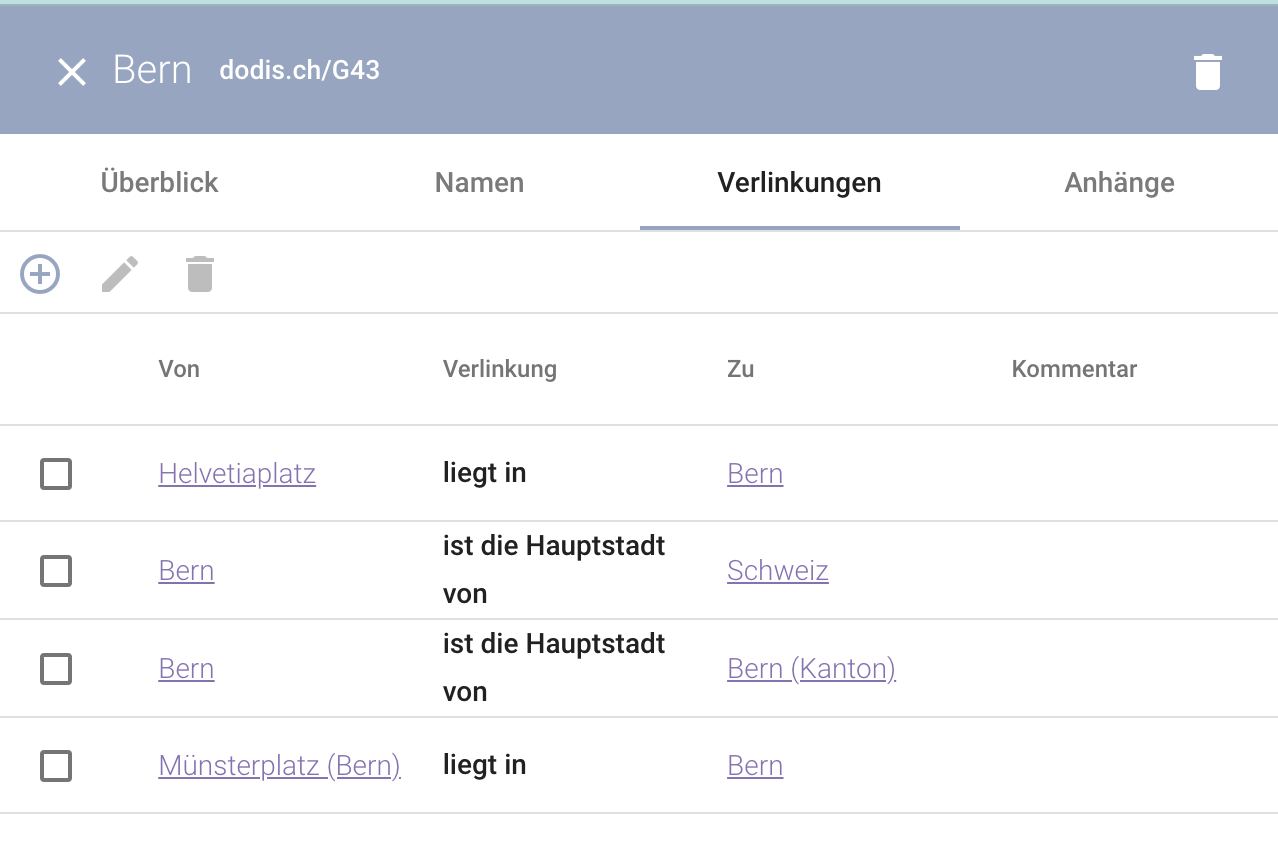Follow the Schweiz link

click(777, 571)
